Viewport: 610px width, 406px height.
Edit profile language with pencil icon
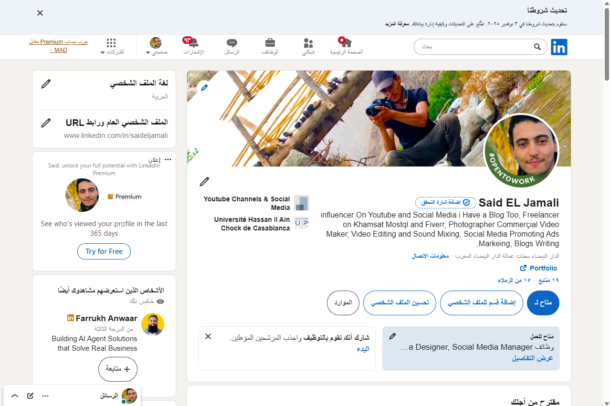46,84
